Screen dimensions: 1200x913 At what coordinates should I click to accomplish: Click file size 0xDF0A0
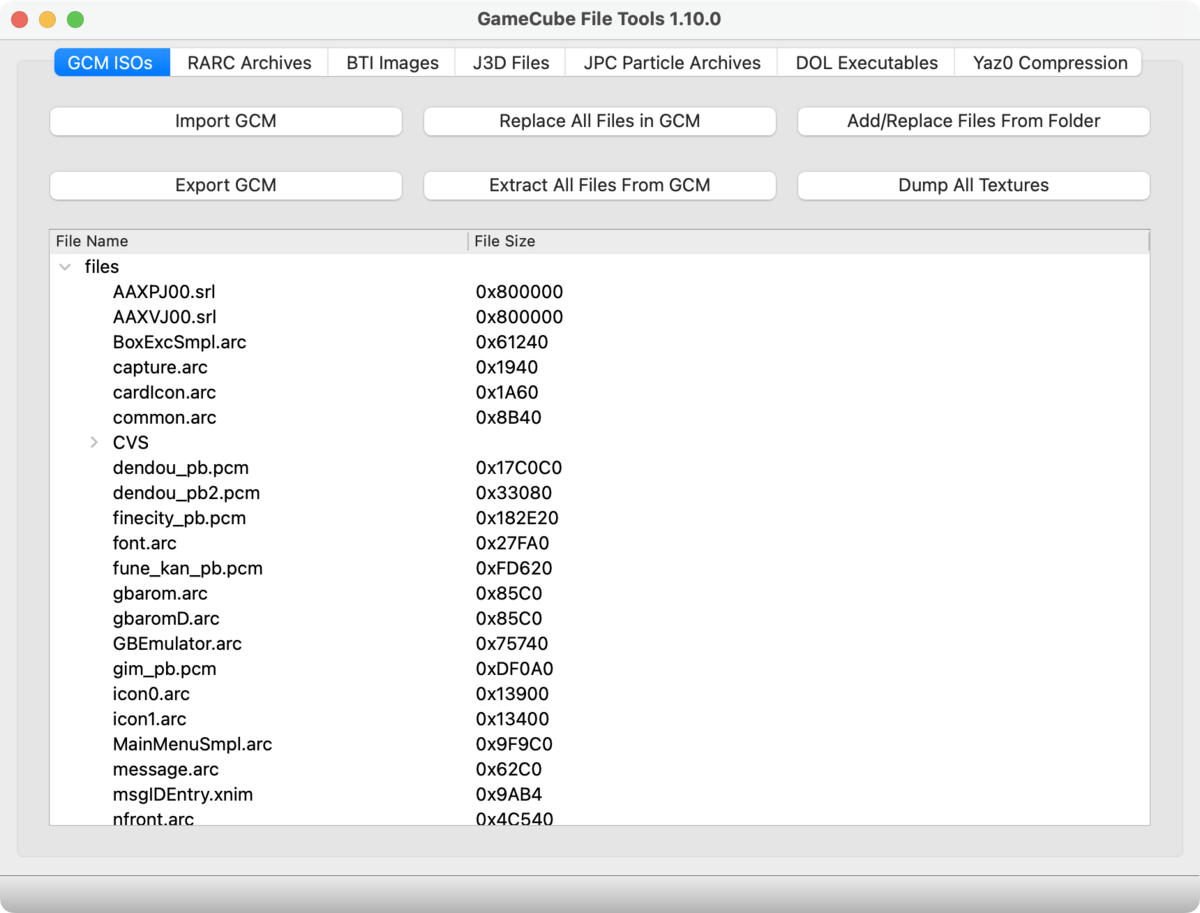(514, 669)
